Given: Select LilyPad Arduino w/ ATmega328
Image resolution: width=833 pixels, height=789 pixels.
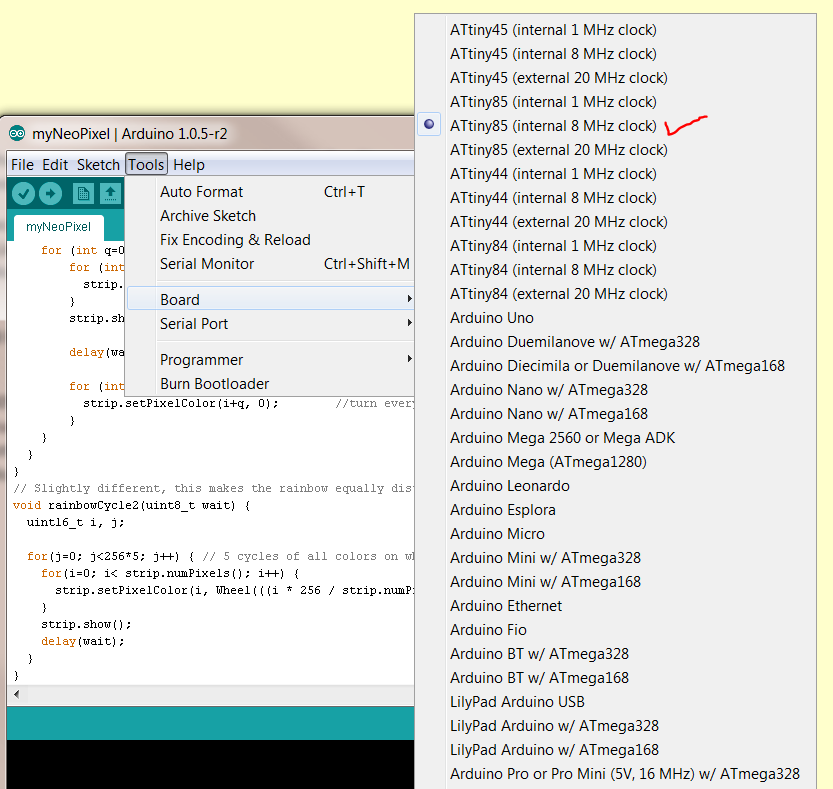Looking at the screenshot, I should click(x=554, y=725).
